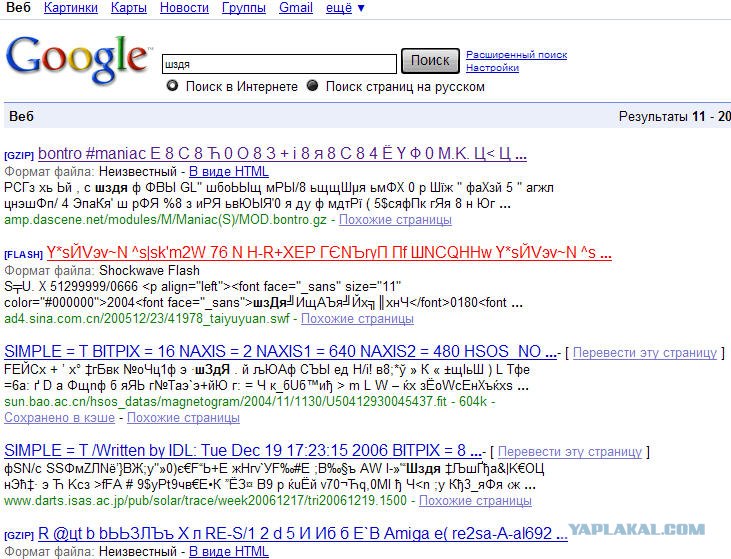Open Сохранено в кэше link
This screenshot has height=559, width=731.
[59, 417]
